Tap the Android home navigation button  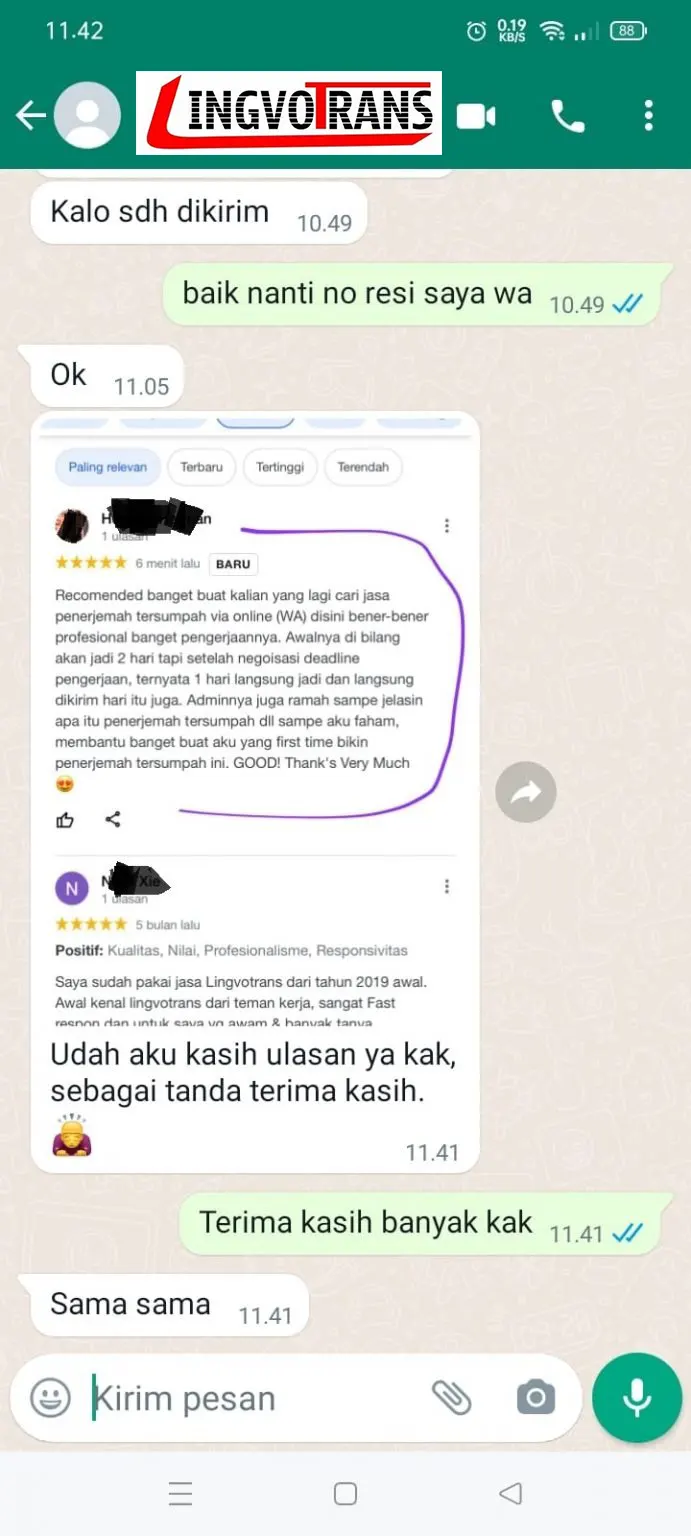(345, 1494)
